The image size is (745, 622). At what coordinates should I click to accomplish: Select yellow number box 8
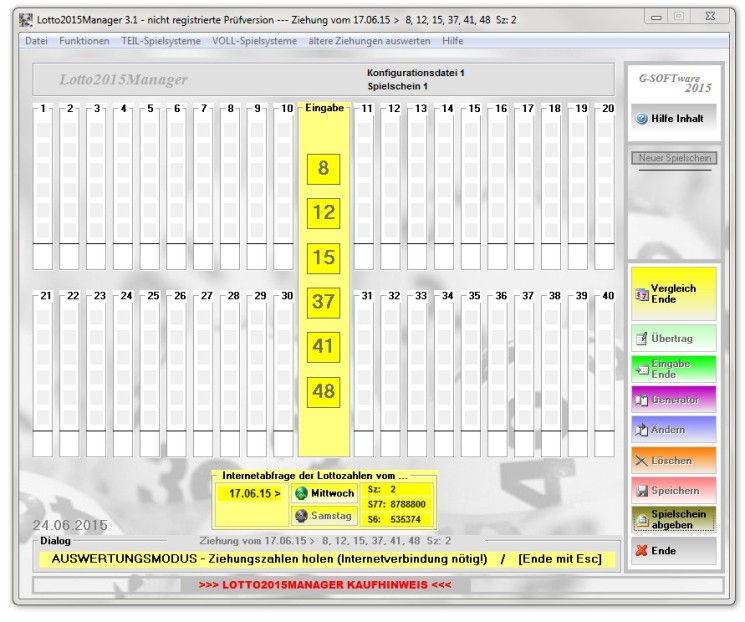[324, 169]
